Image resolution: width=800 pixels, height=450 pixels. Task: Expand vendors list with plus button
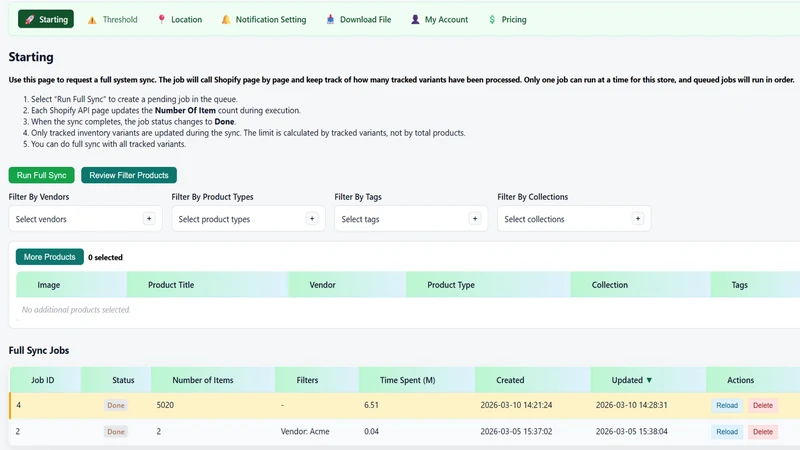coord(149,219)
